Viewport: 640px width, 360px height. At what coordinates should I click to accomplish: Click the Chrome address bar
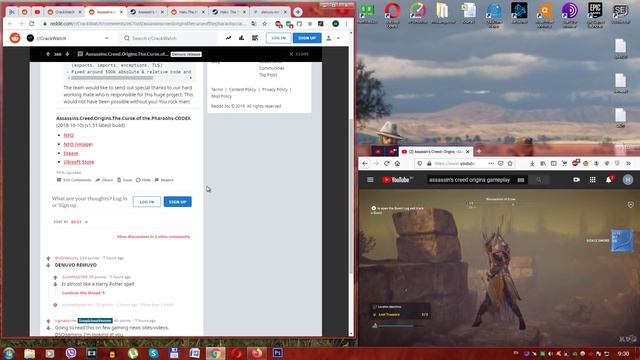click(149, 24)
